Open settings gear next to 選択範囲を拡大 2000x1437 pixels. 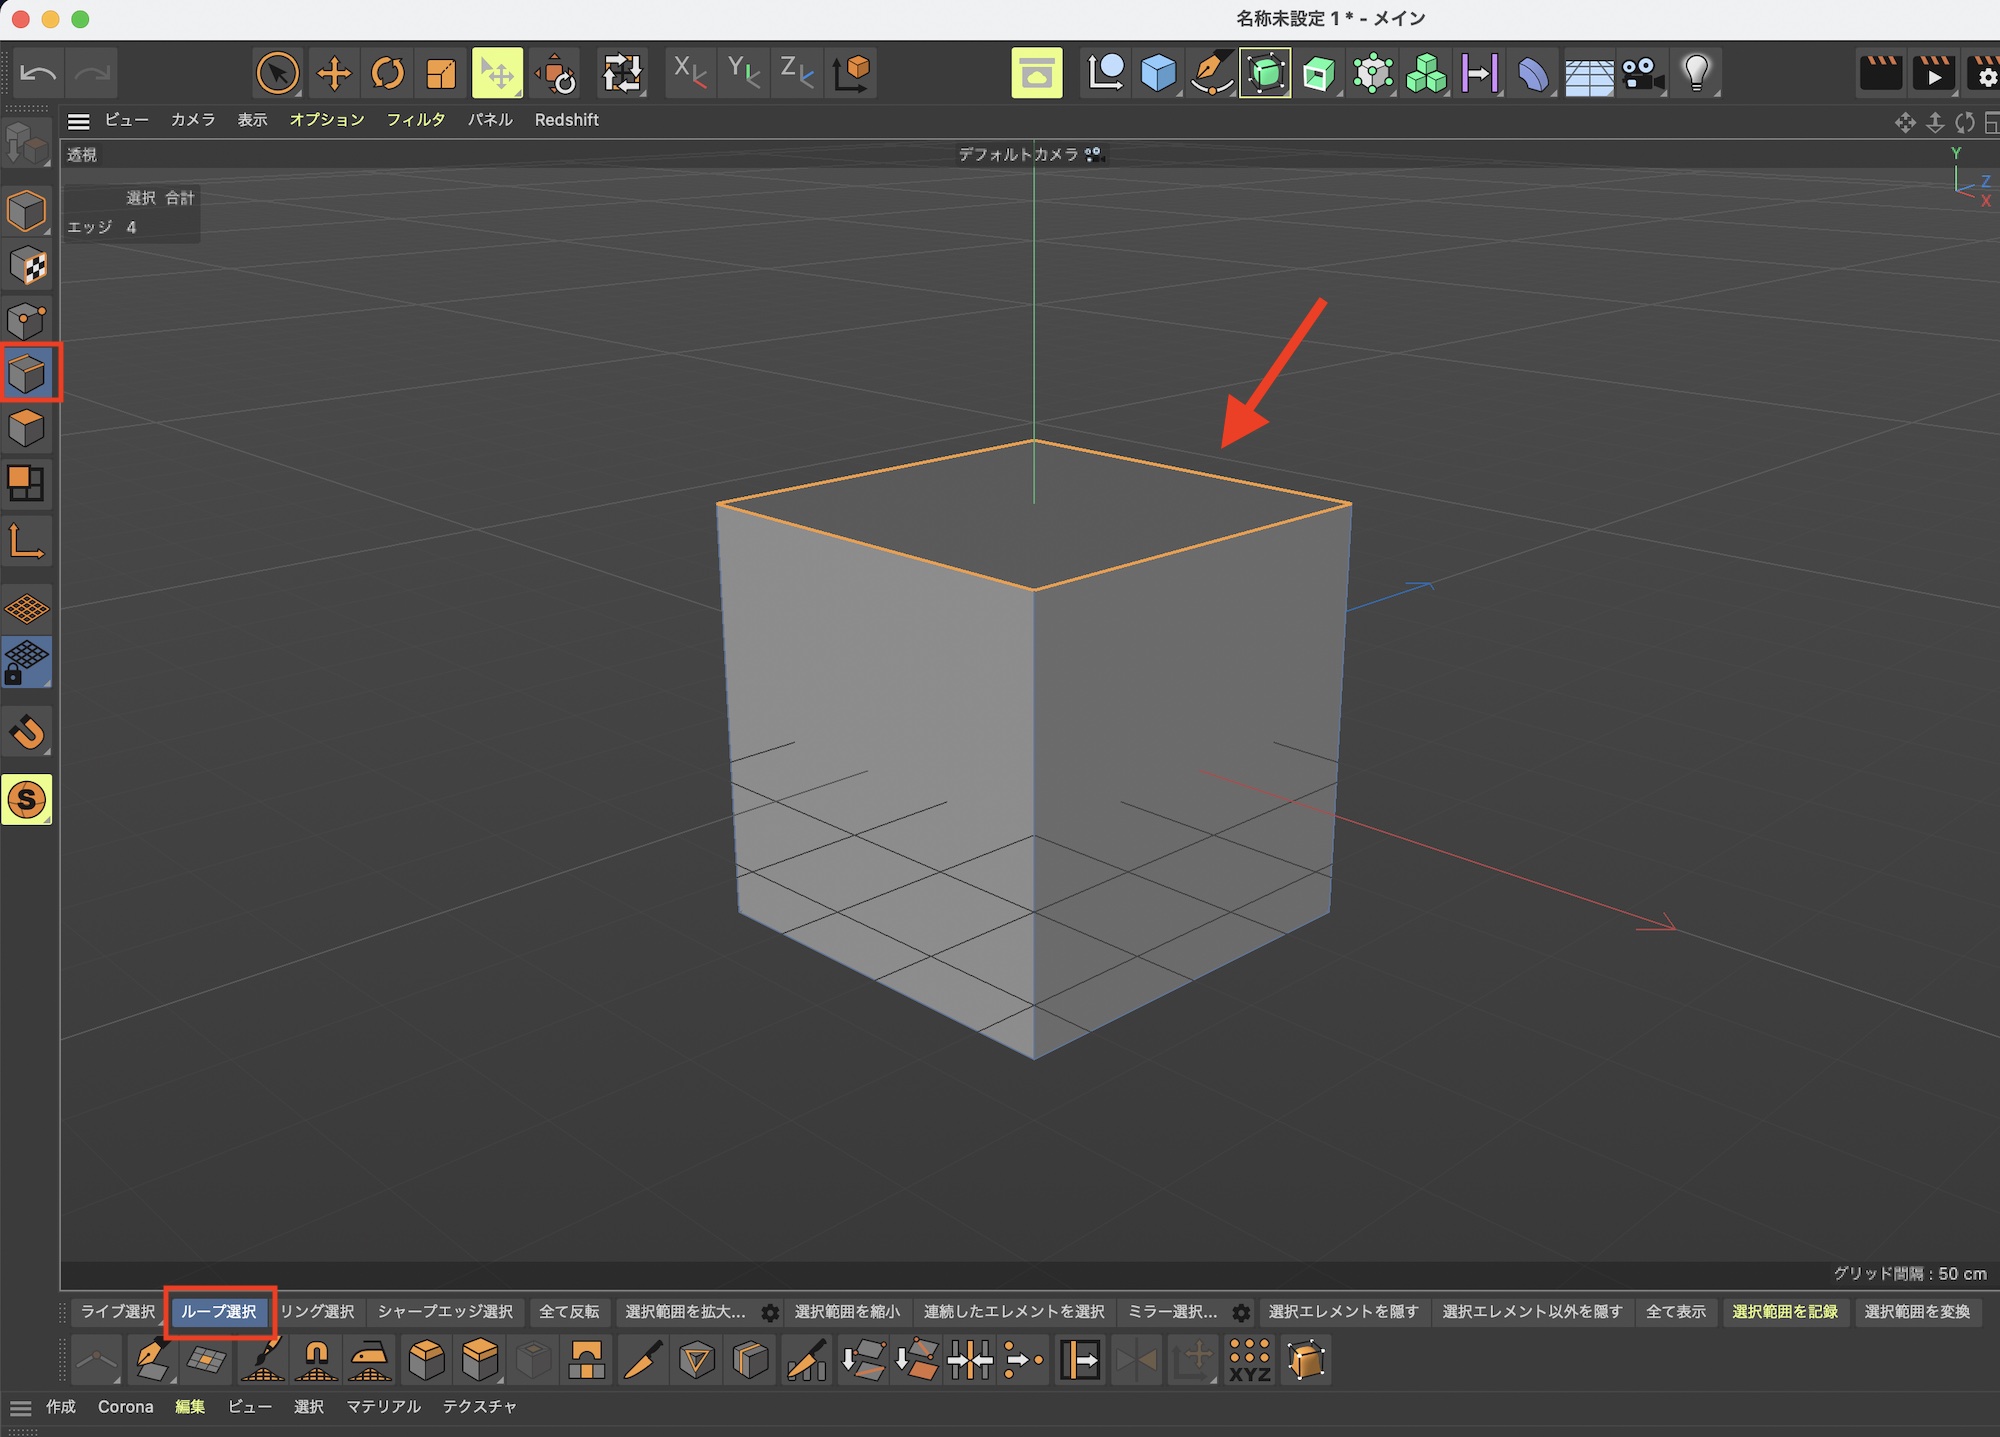[770, 1312]
